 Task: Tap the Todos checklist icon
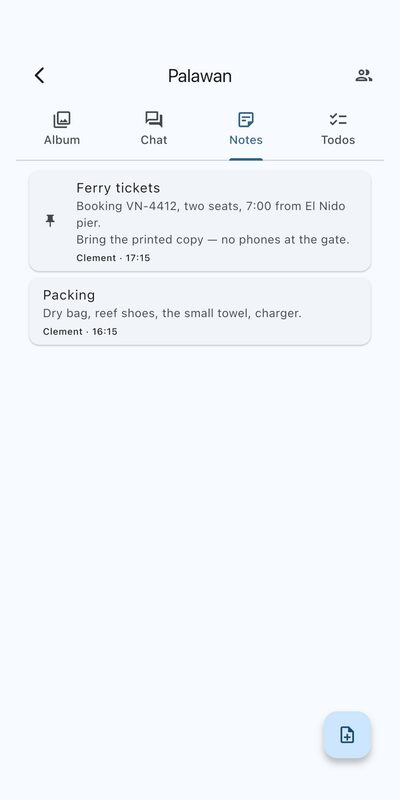[x=338, y=120]
